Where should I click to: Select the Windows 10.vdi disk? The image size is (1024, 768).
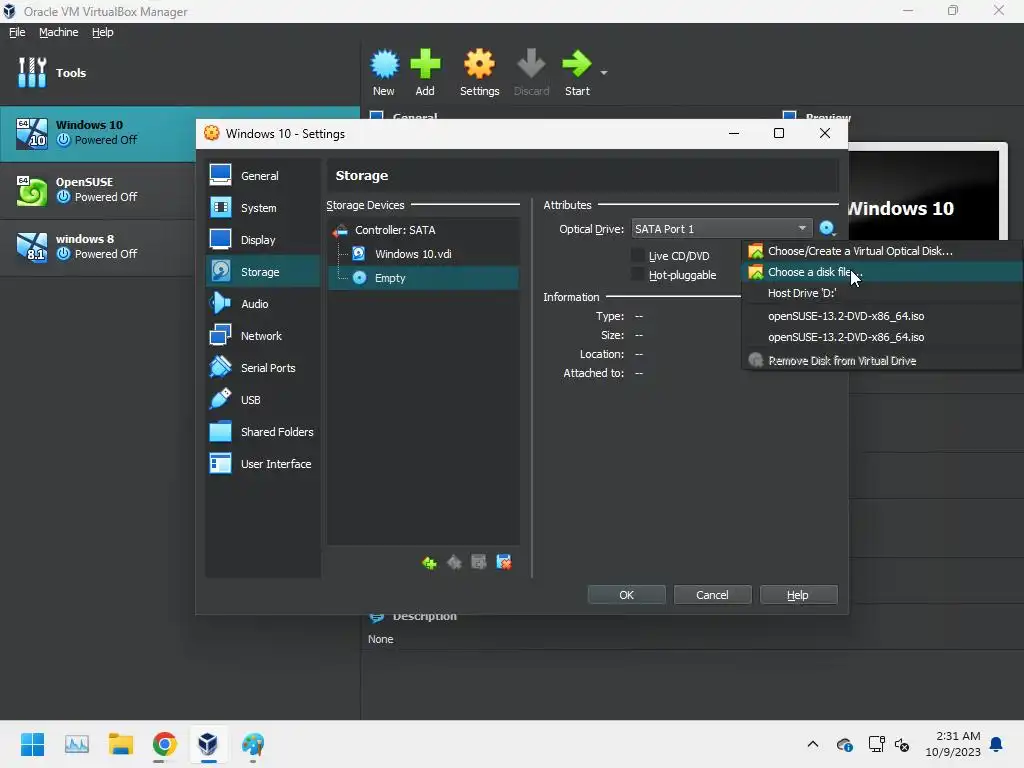click(x=423, y=254)
